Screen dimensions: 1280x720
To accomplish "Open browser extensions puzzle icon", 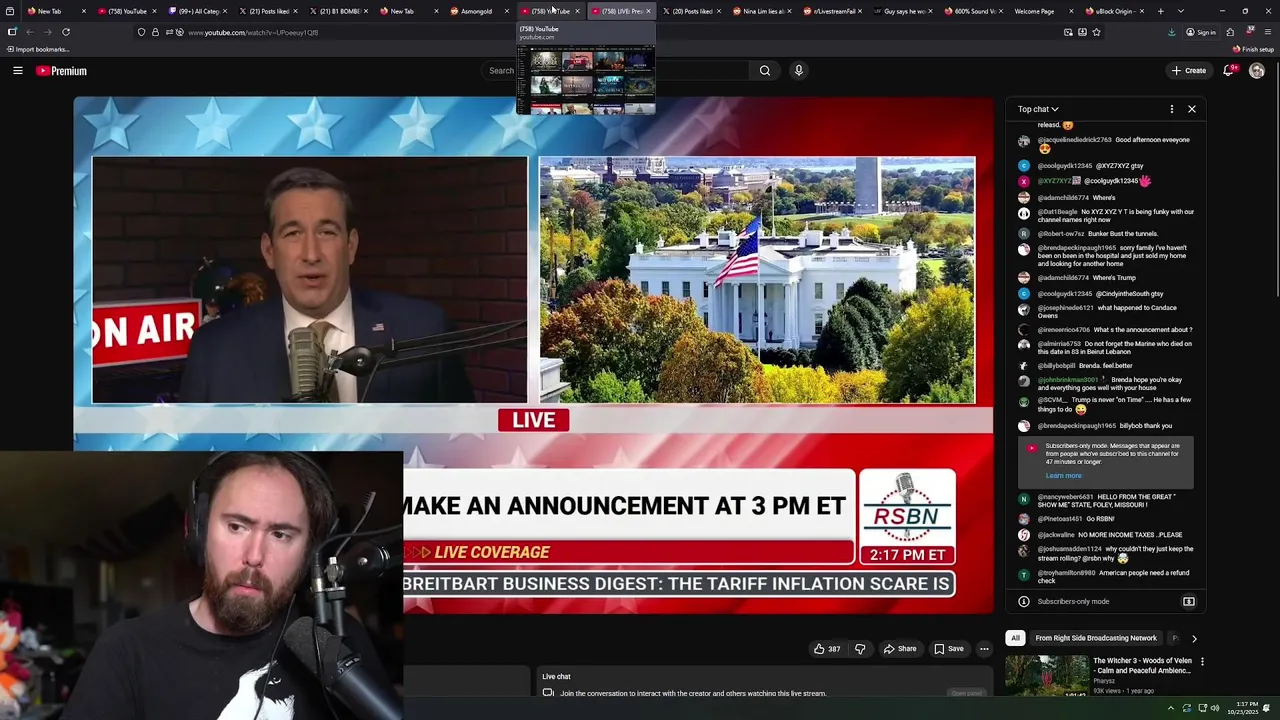I will click(1230, 32).
